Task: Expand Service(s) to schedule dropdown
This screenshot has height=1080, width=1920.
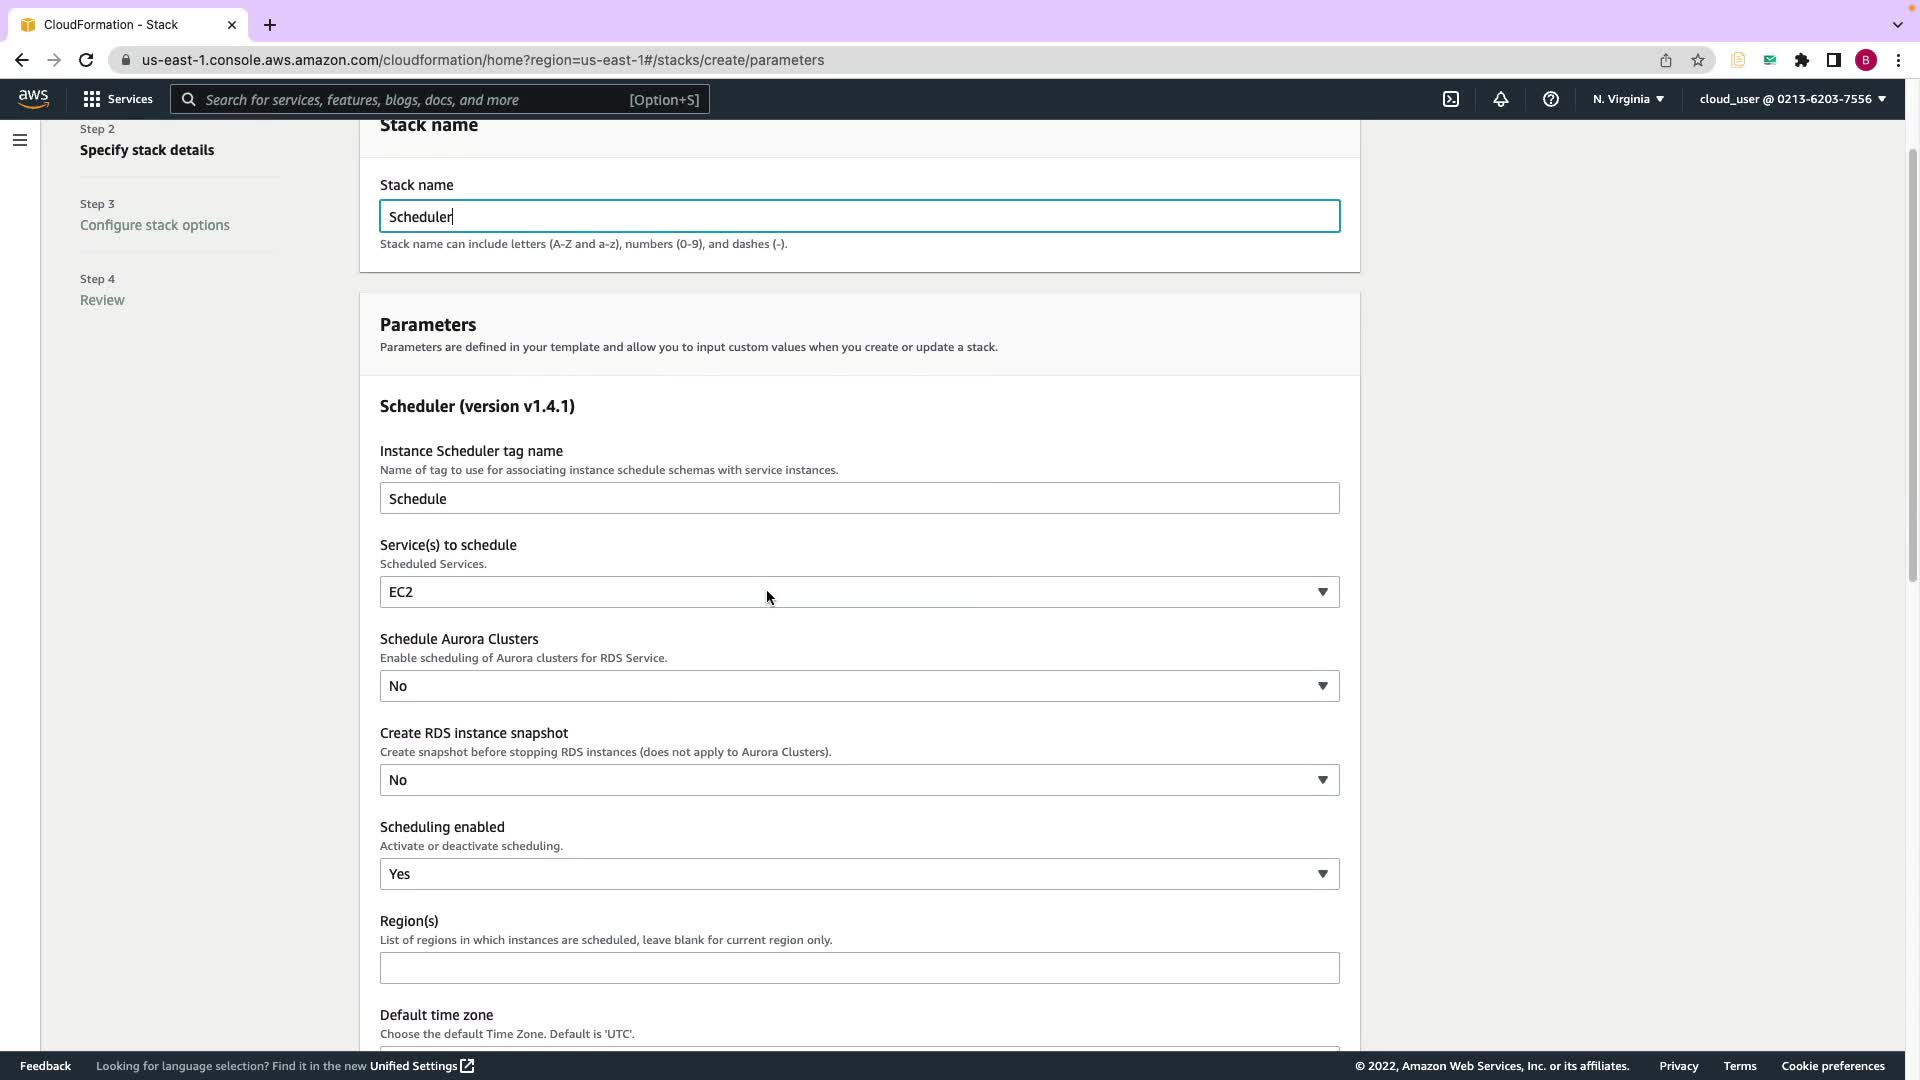Action: (859, 592)
